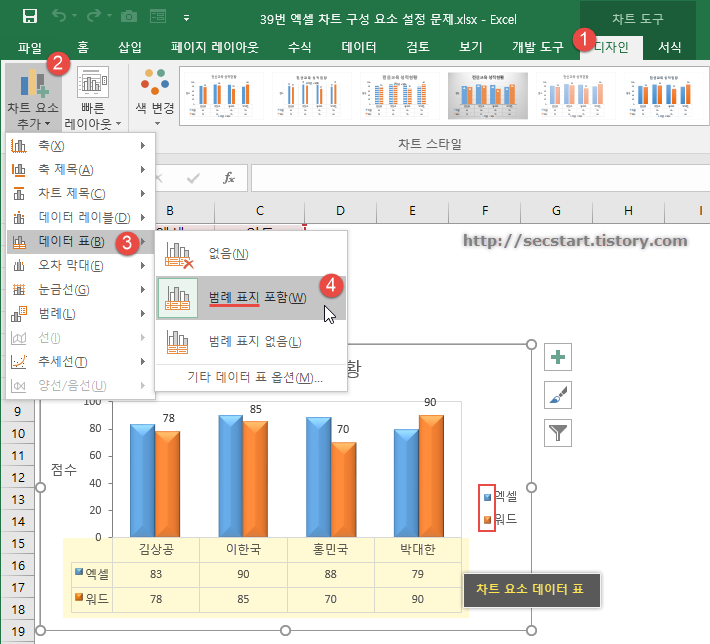Image resolution: width=710 pixels, height=644 pixels.
Task: Open the 차트 요소 추가 dropdown button
Action: [33, 97]
